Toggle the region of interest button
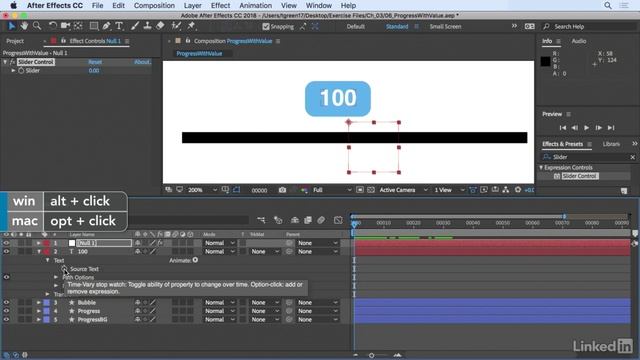The width and height of the screenshot is (640, 360). [x=360, y=190]
